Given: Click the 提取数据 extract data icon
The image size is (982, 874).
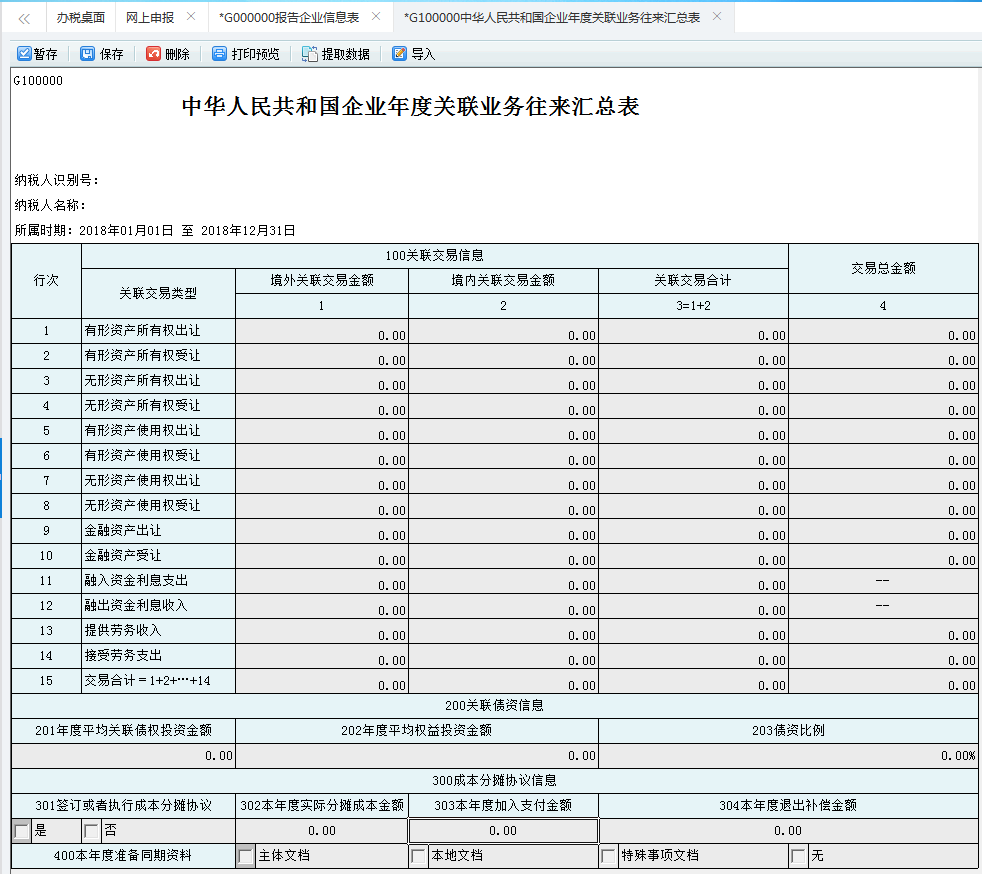Looking at the screenshot, I should (x=310, y=54).
